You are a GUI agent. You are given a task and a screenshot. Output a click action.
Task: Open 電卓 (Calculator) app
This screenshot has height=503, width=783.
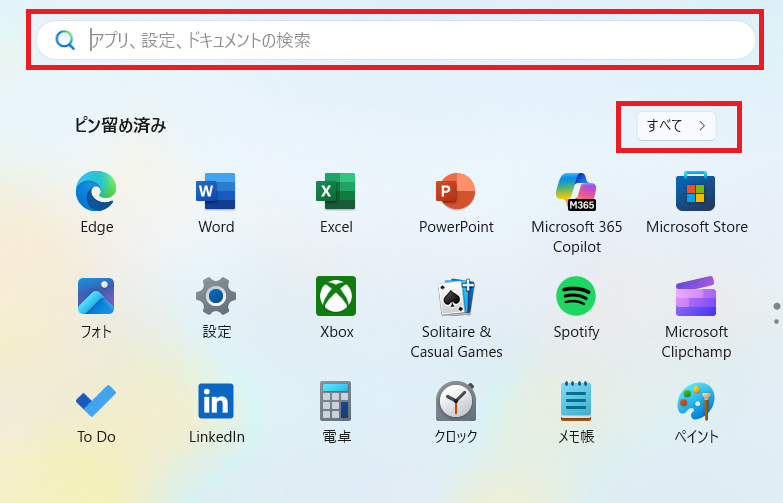point(336,401)
